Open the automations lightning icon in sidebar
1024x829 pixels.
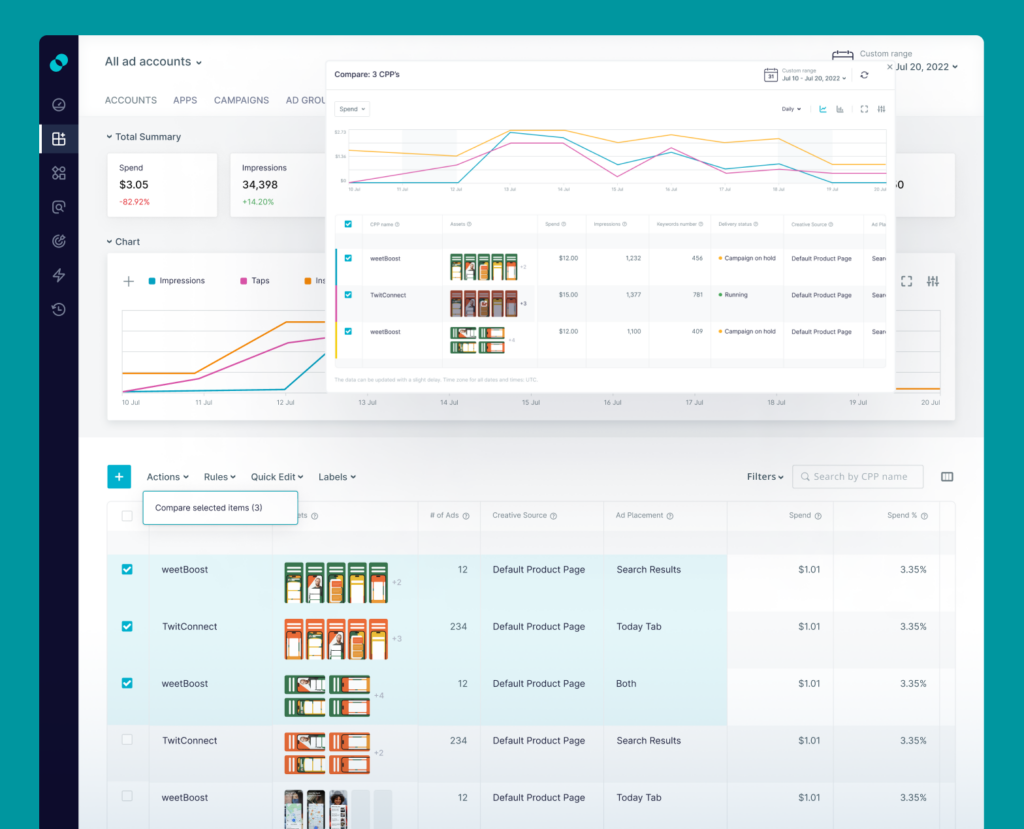click(x=59, y=275)
